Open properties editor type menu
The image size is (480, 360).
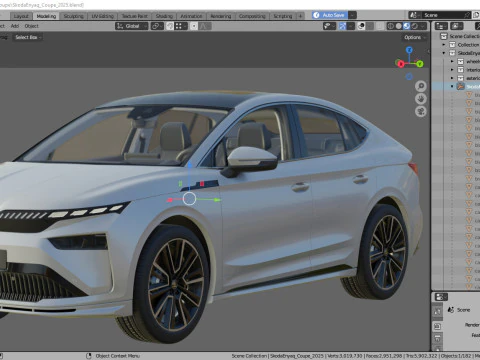(x=441, y=297)
